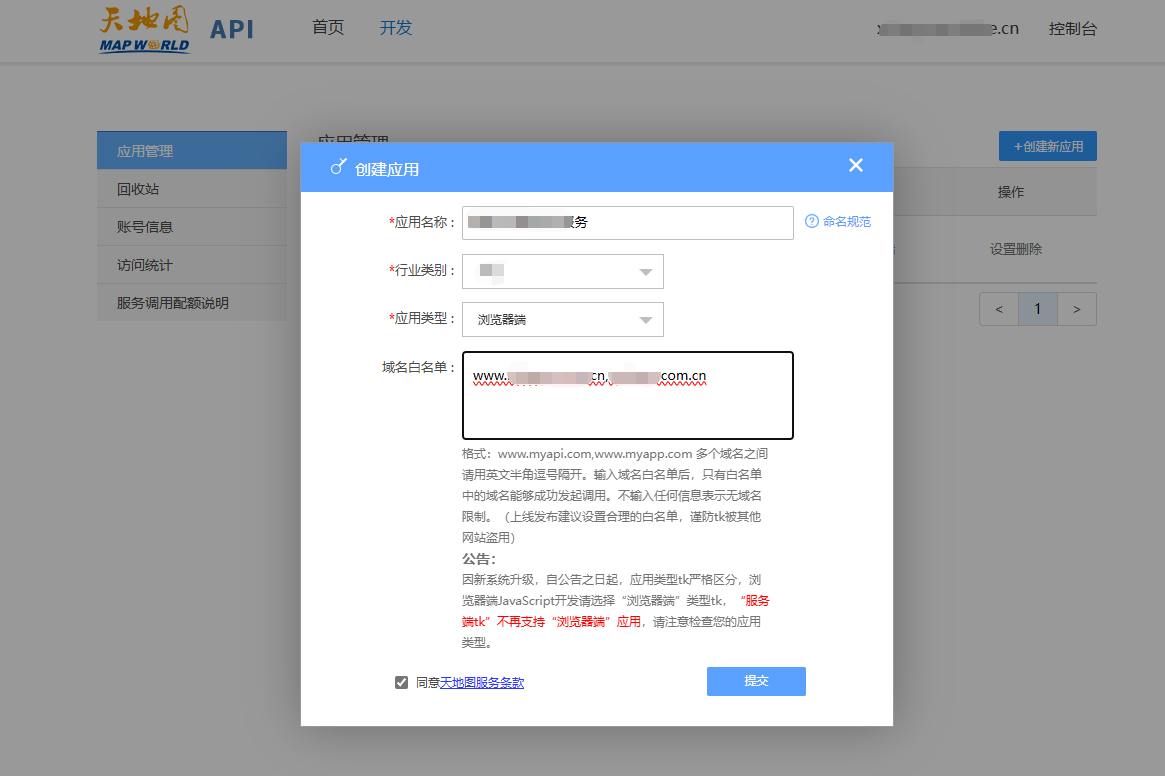Viewport: 1165px width, 776px height.
Task: Close the 创建应用 dialog with X
Action: click(855, 166)
